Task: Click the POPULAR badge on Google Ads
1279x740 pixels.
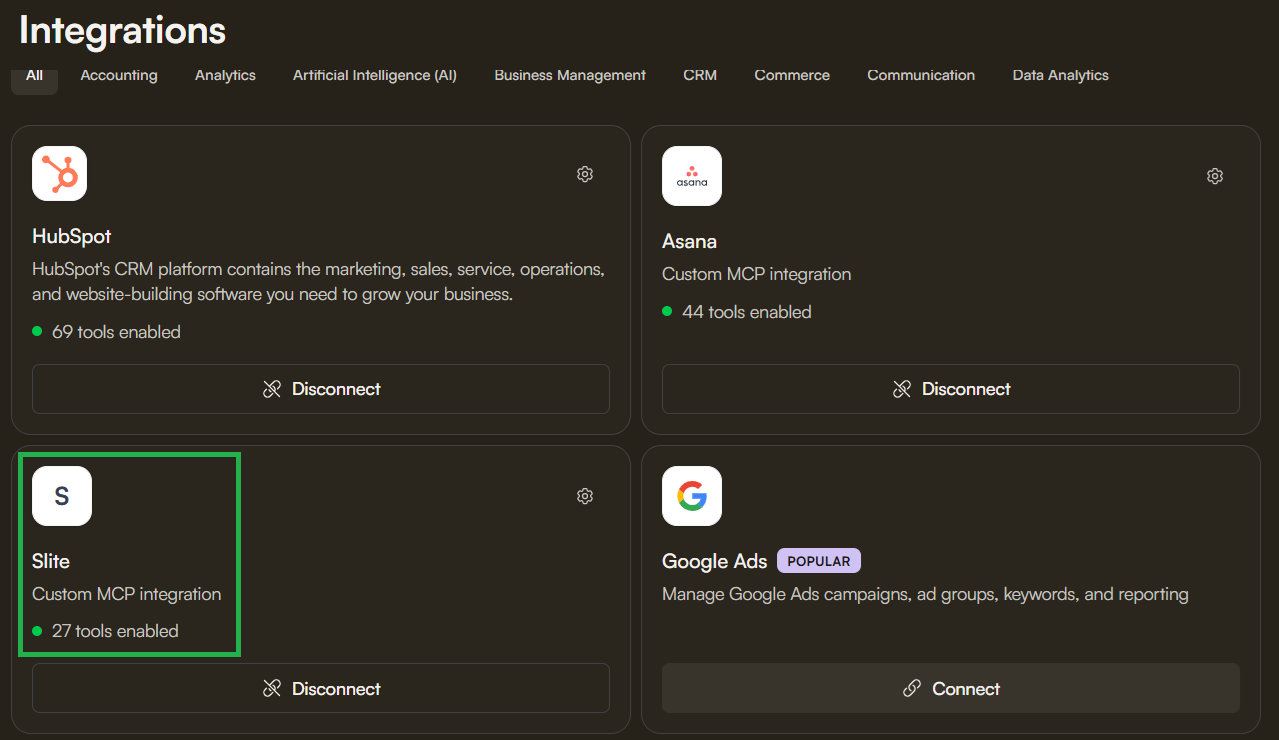Action: pos(819,561)
